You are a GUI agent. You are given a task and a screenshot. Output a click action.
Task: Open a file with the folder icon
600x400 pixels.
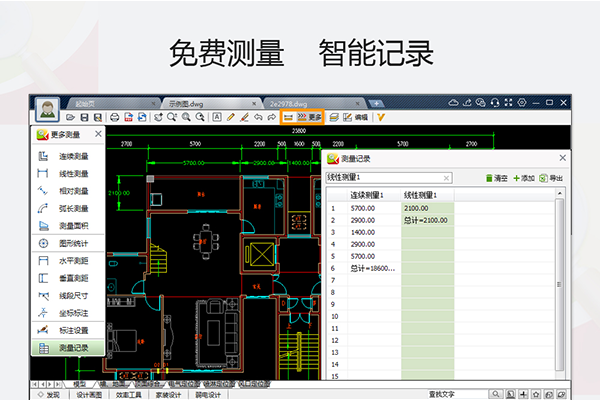[x=70, y=117]
